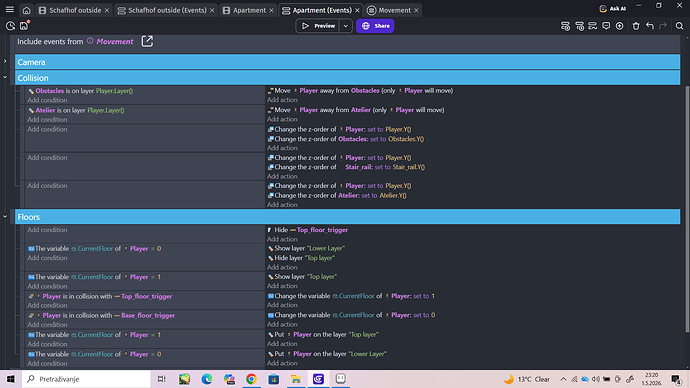Click the Share button
This screenshot has width=690, height=388.
click(375, 26)
